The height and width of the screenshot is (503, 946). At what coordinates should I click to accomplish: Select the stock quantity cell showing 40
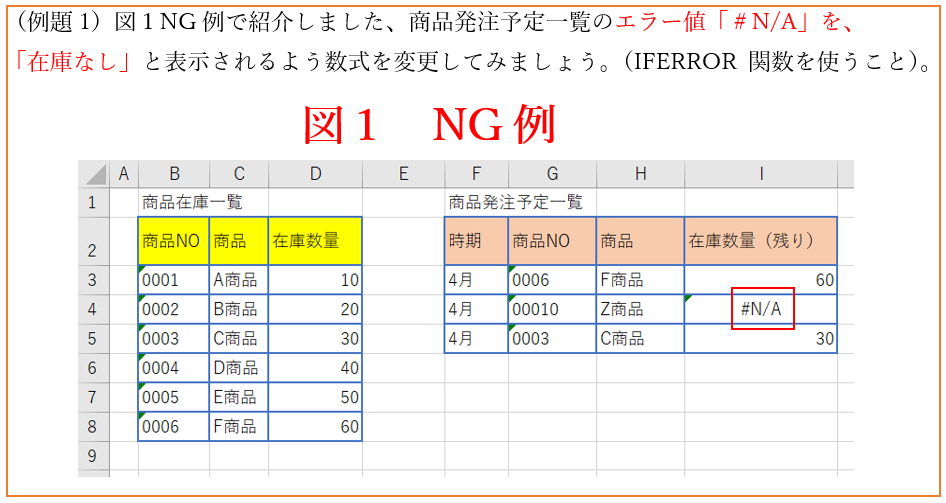pos(315,368)
